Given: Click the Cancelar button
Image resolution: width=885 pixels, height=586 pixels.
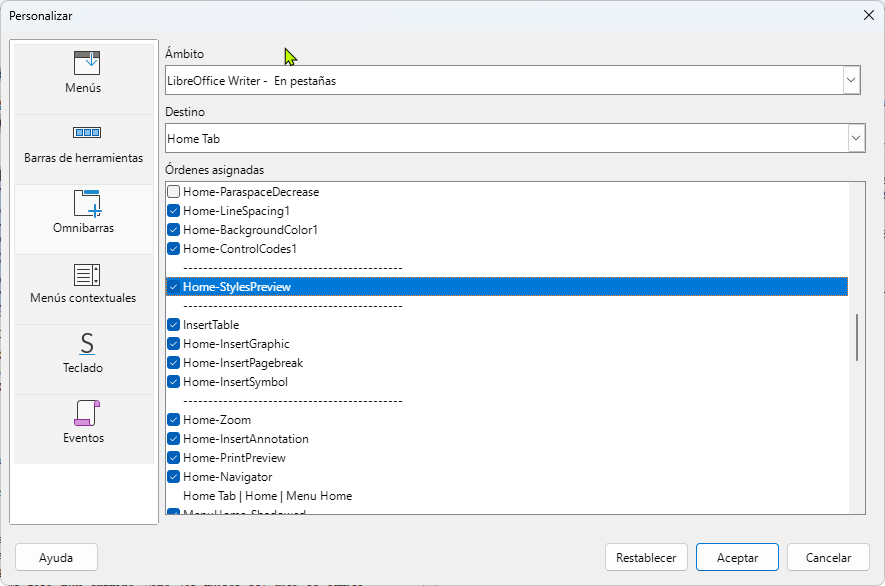Looking at the screenshot, I should (x=828, y=557).
